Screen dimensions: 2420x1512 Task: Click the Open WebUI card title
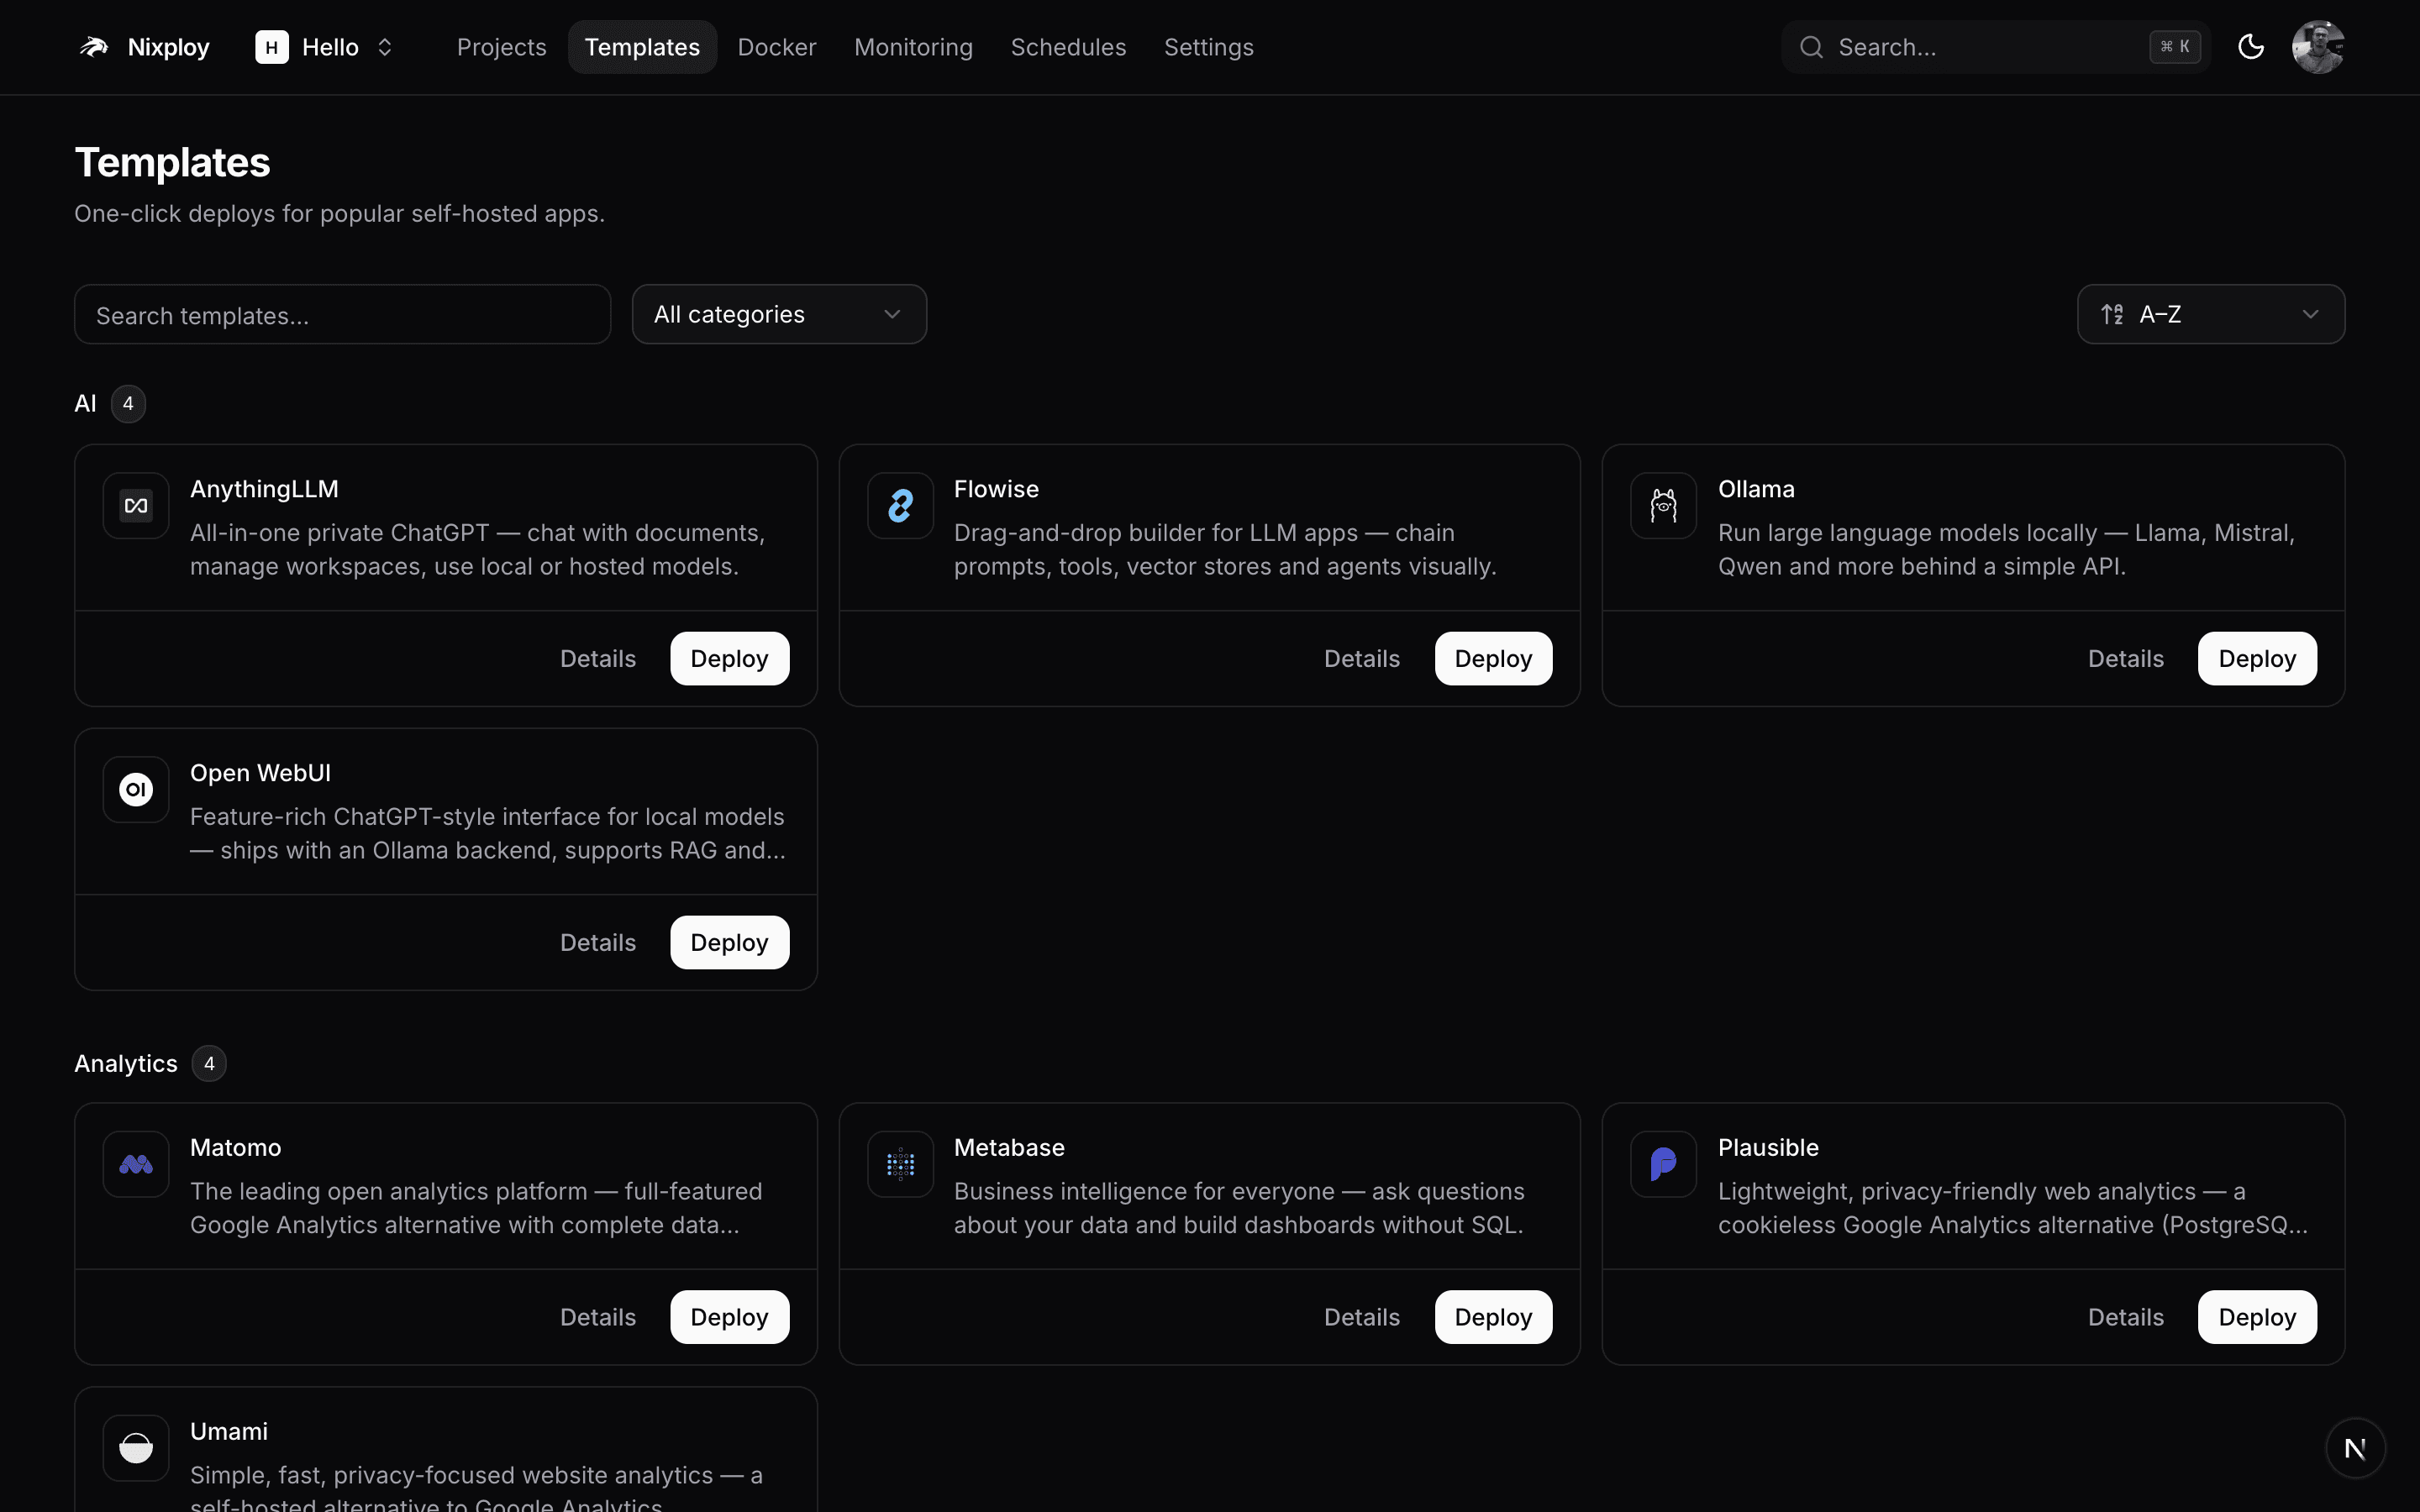click(x=260, y=773)
